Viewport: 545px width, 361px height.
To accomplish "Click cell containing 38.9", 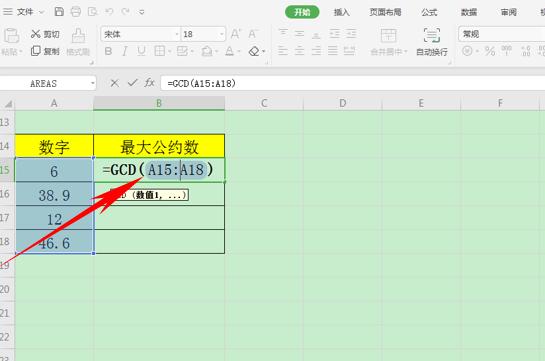I will (x=54, y=195).
